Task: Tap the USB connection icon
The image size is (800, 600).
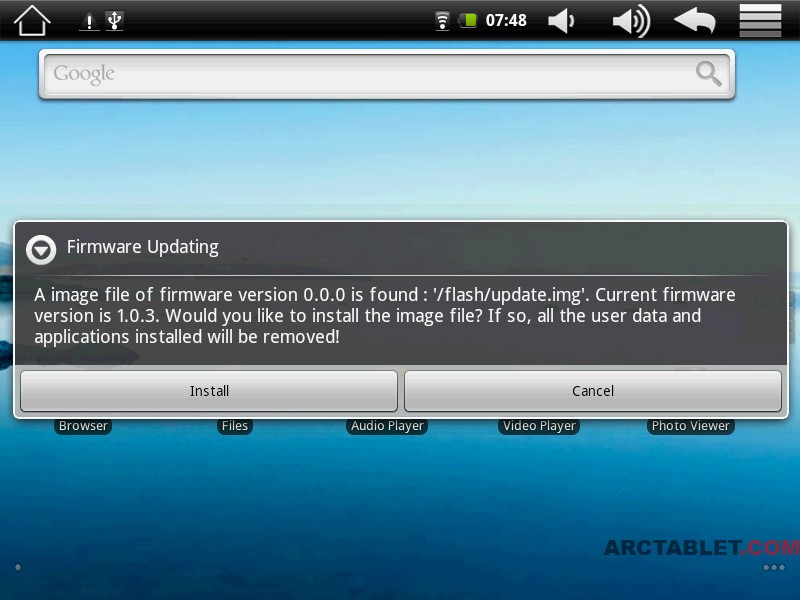Action: 114,21
